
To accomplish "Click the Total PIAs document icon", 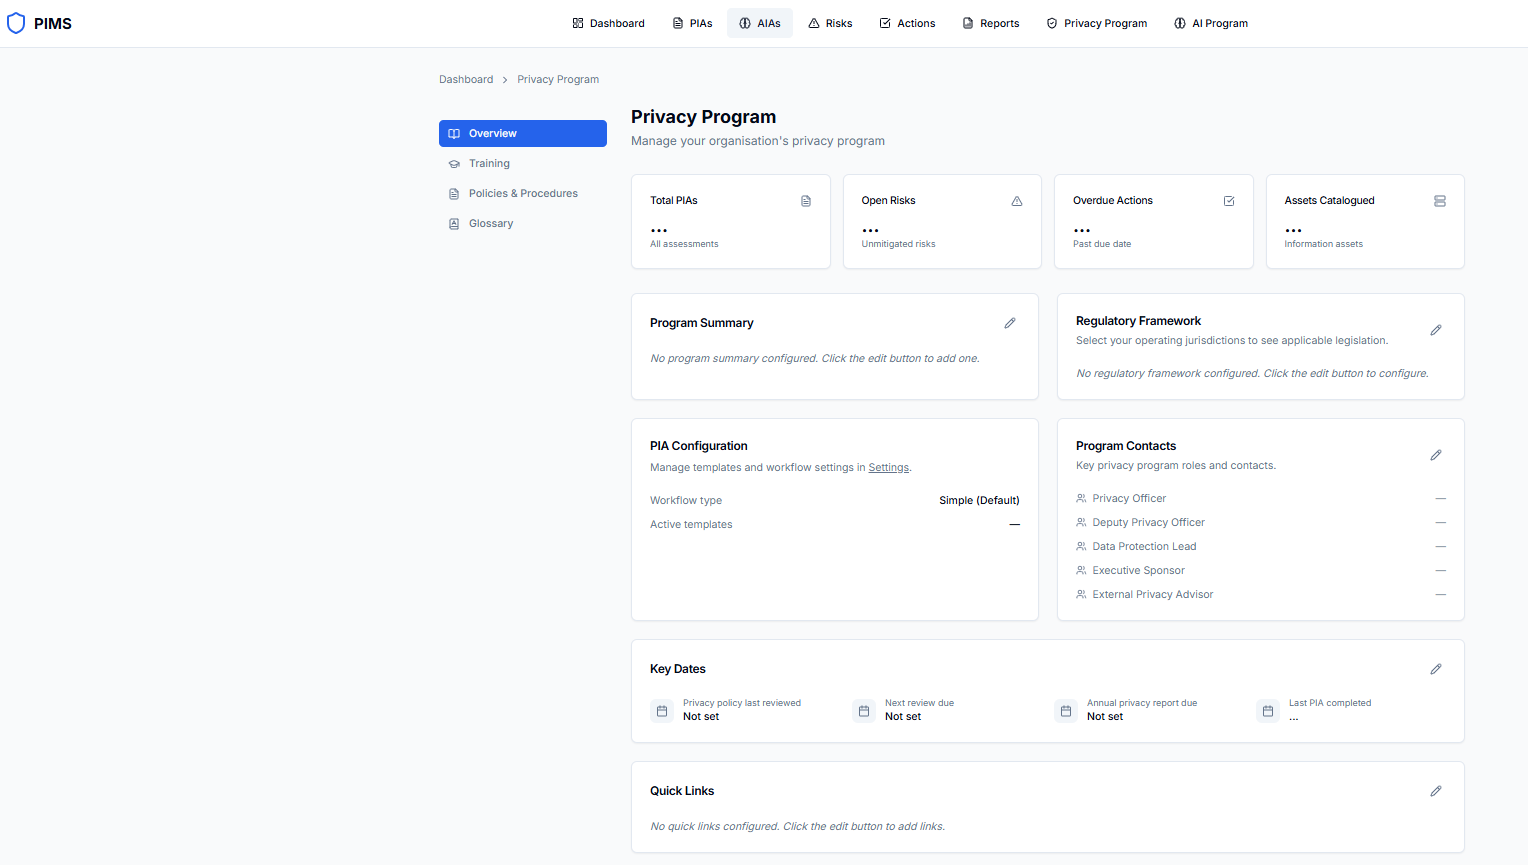I will click(x=806, y=201).
